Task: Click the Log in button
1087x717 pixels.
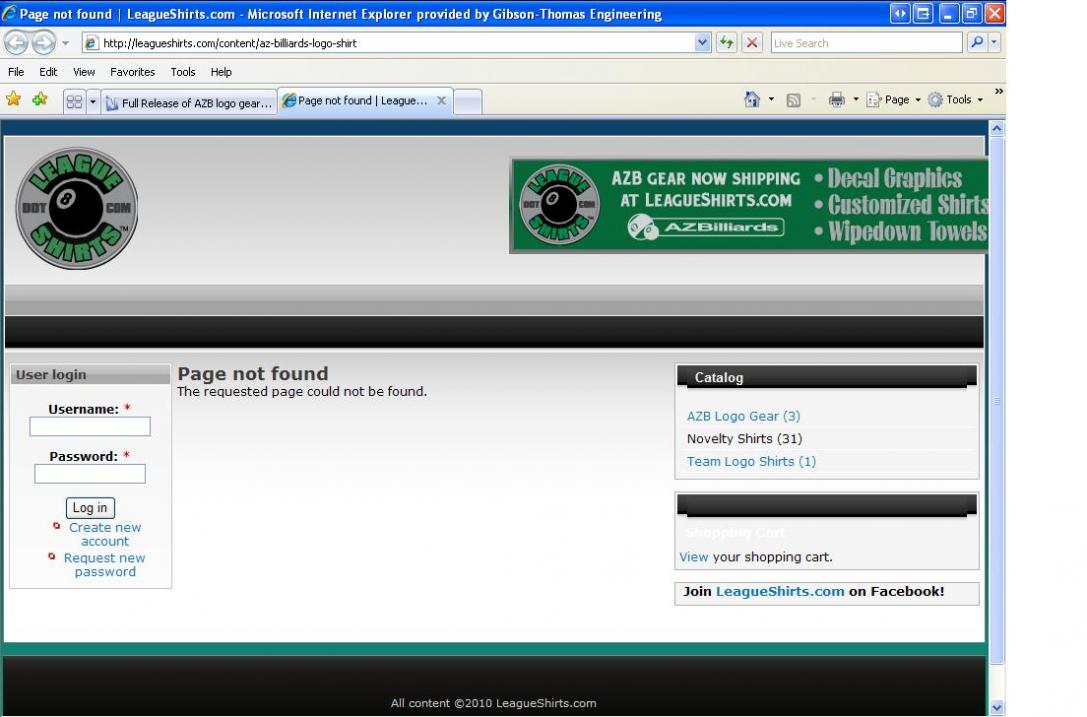Action: tap(90, 508)
